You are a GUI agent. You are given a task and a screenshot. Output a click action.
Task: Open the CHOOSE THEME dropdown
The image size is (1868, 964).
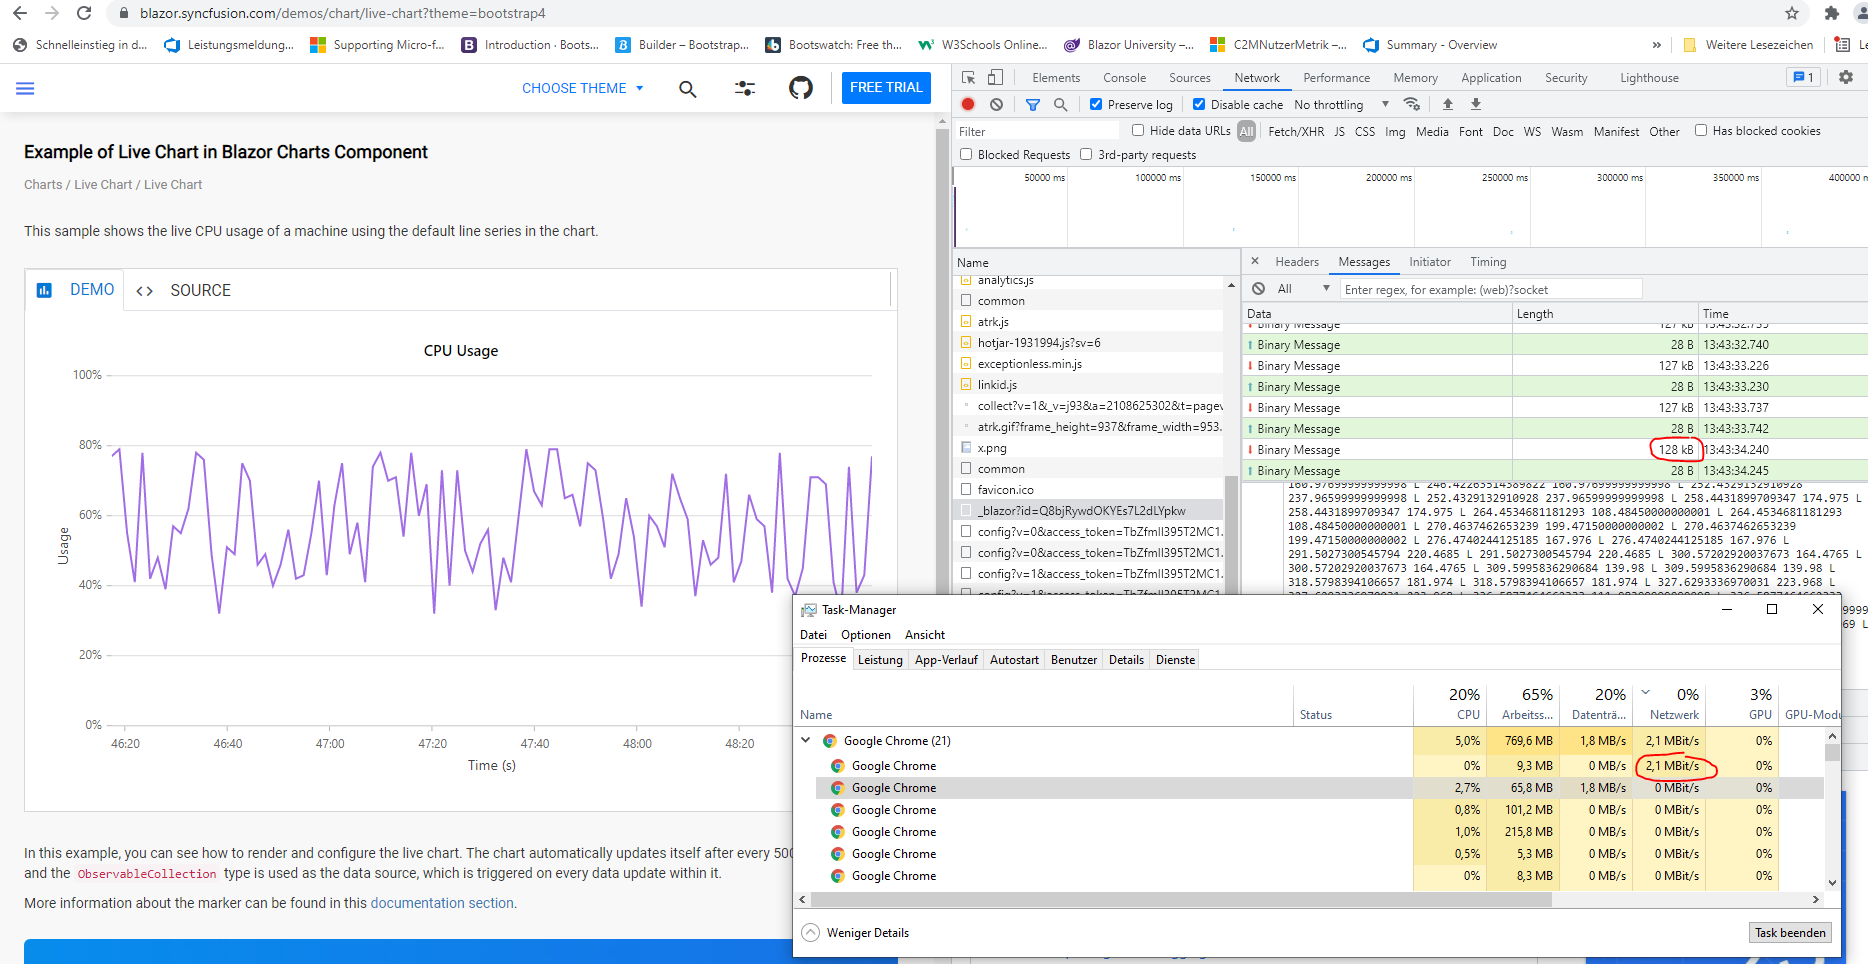tap(583, 88)
